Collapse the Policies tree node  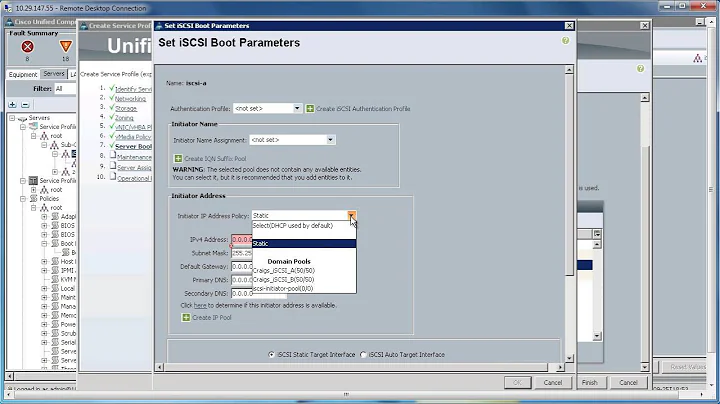(x=23, y=199)
